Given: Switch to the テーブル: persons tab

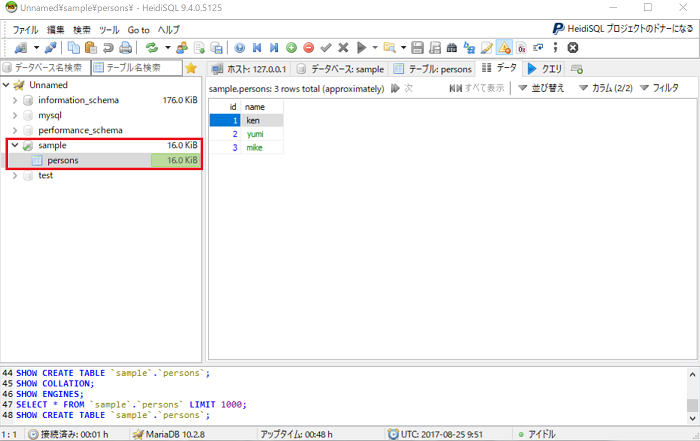Looking at the screenshot, I should (433, 69).
